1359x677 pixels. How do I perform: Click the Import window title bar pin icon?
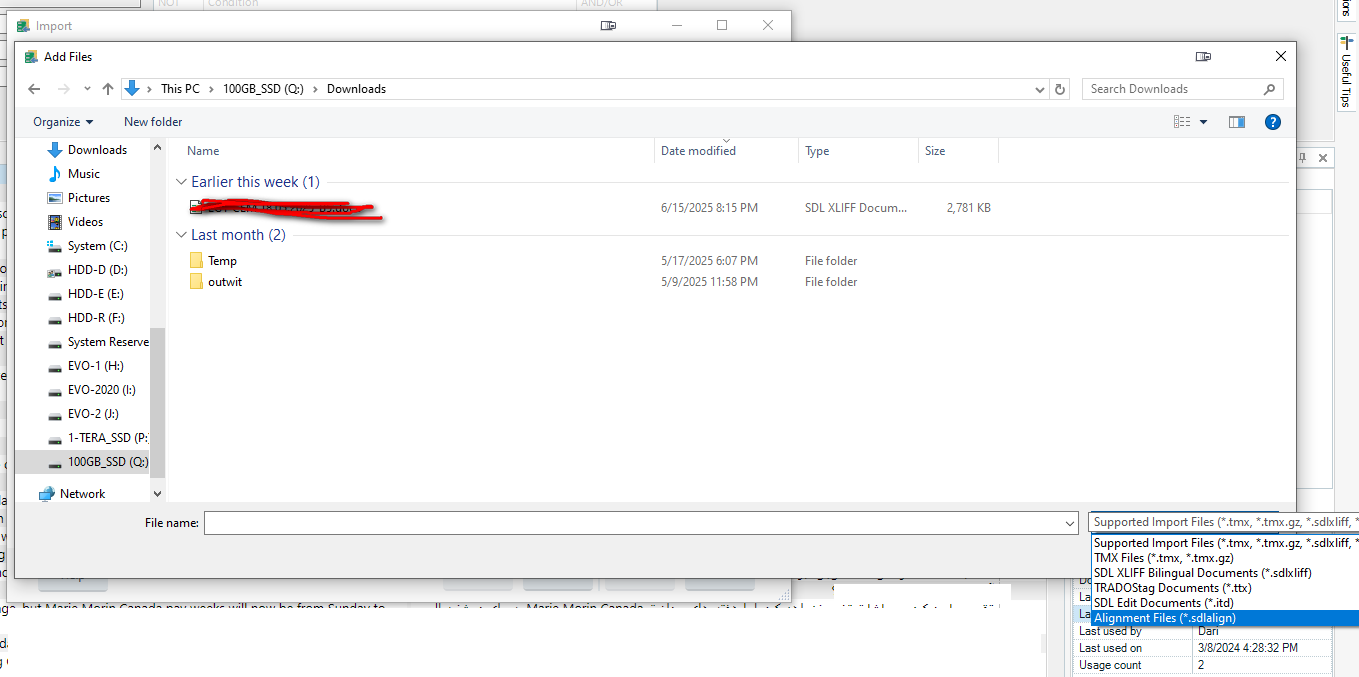coord(608,26)
